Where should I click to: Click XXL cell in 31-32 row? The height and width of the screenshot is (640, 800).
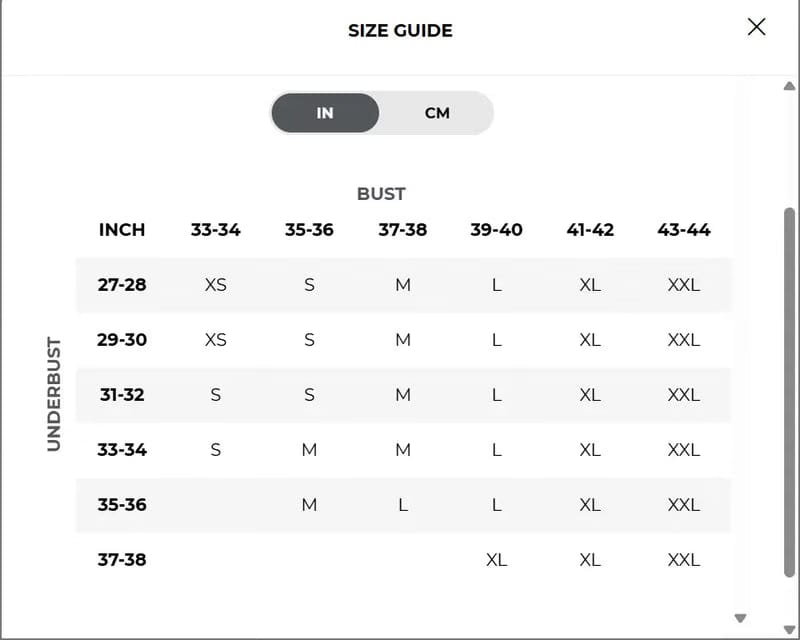684,395
